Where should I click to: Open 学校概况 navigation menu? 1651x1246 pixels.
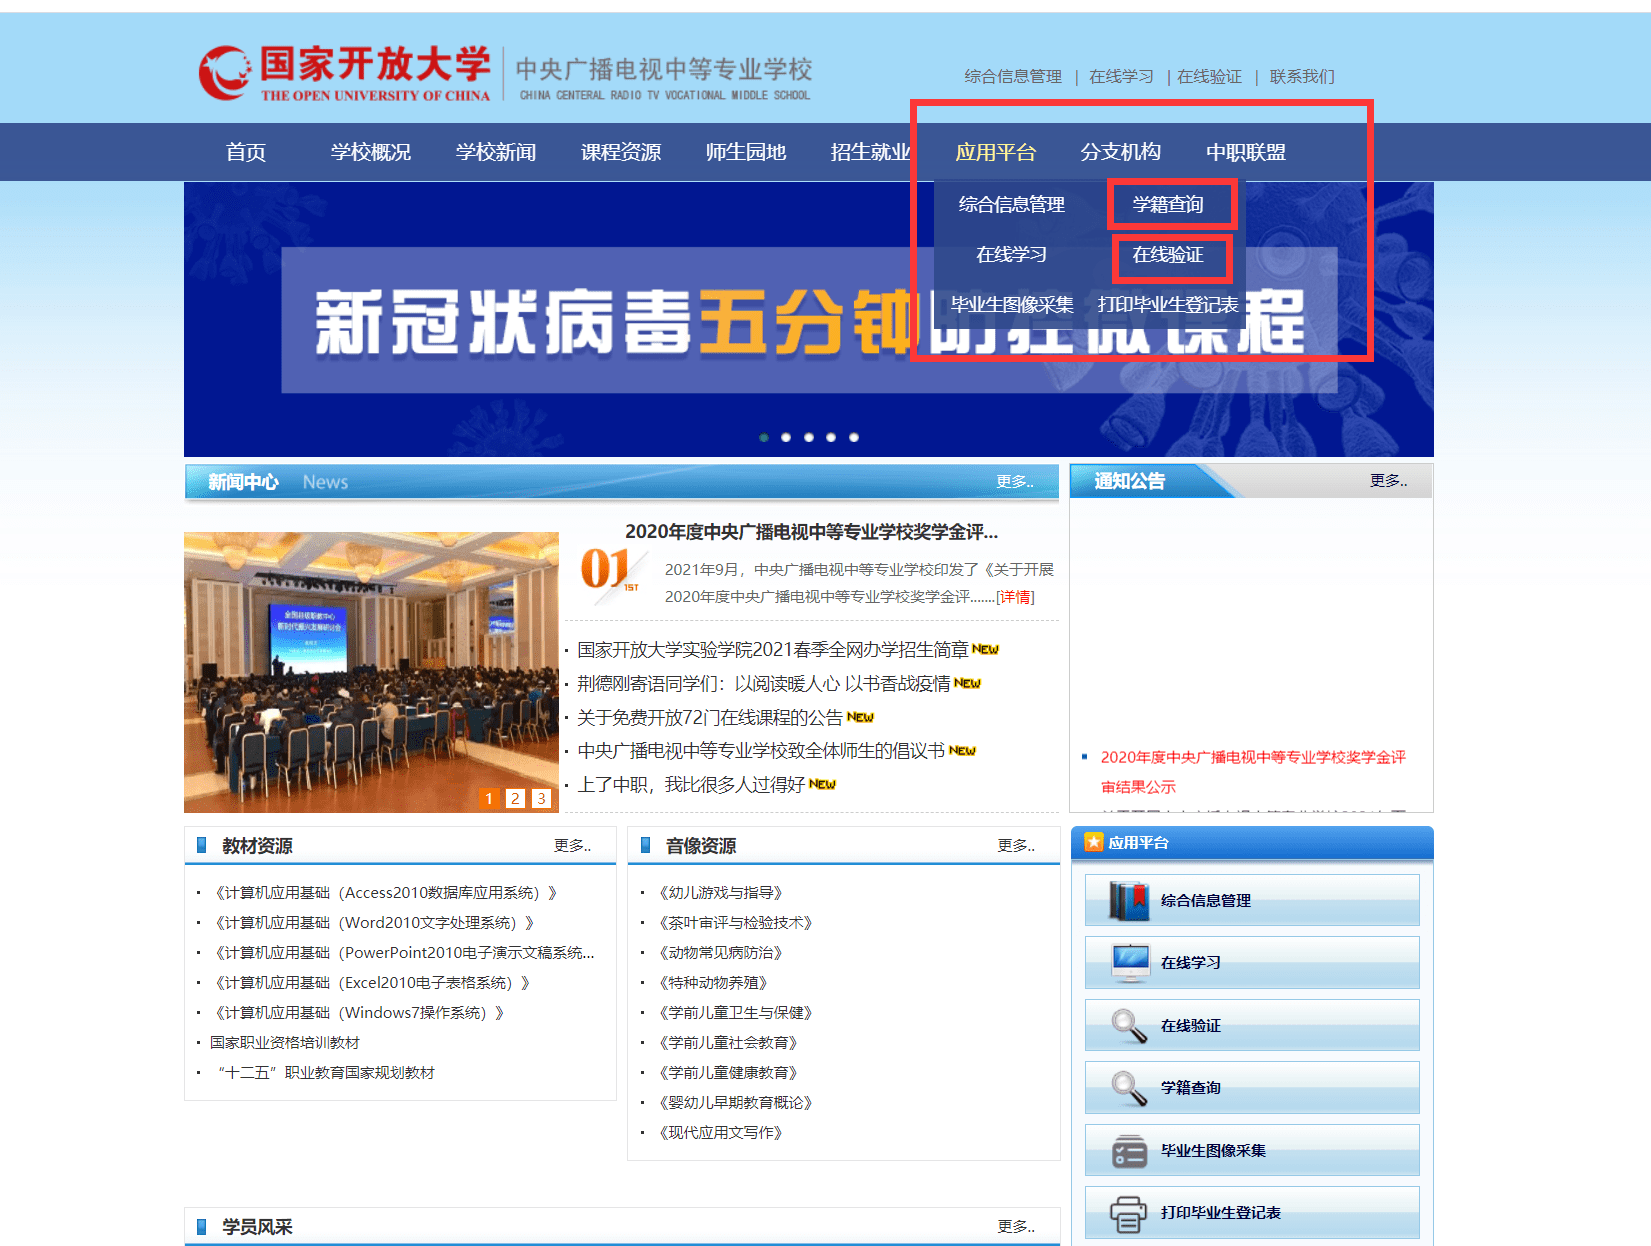(x=371, y=152)
